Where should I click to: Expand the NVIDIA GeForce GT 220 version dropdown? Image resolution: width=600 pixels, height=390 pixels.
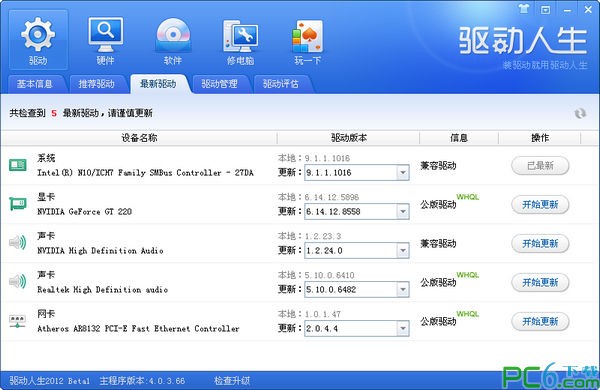[403, 211]
